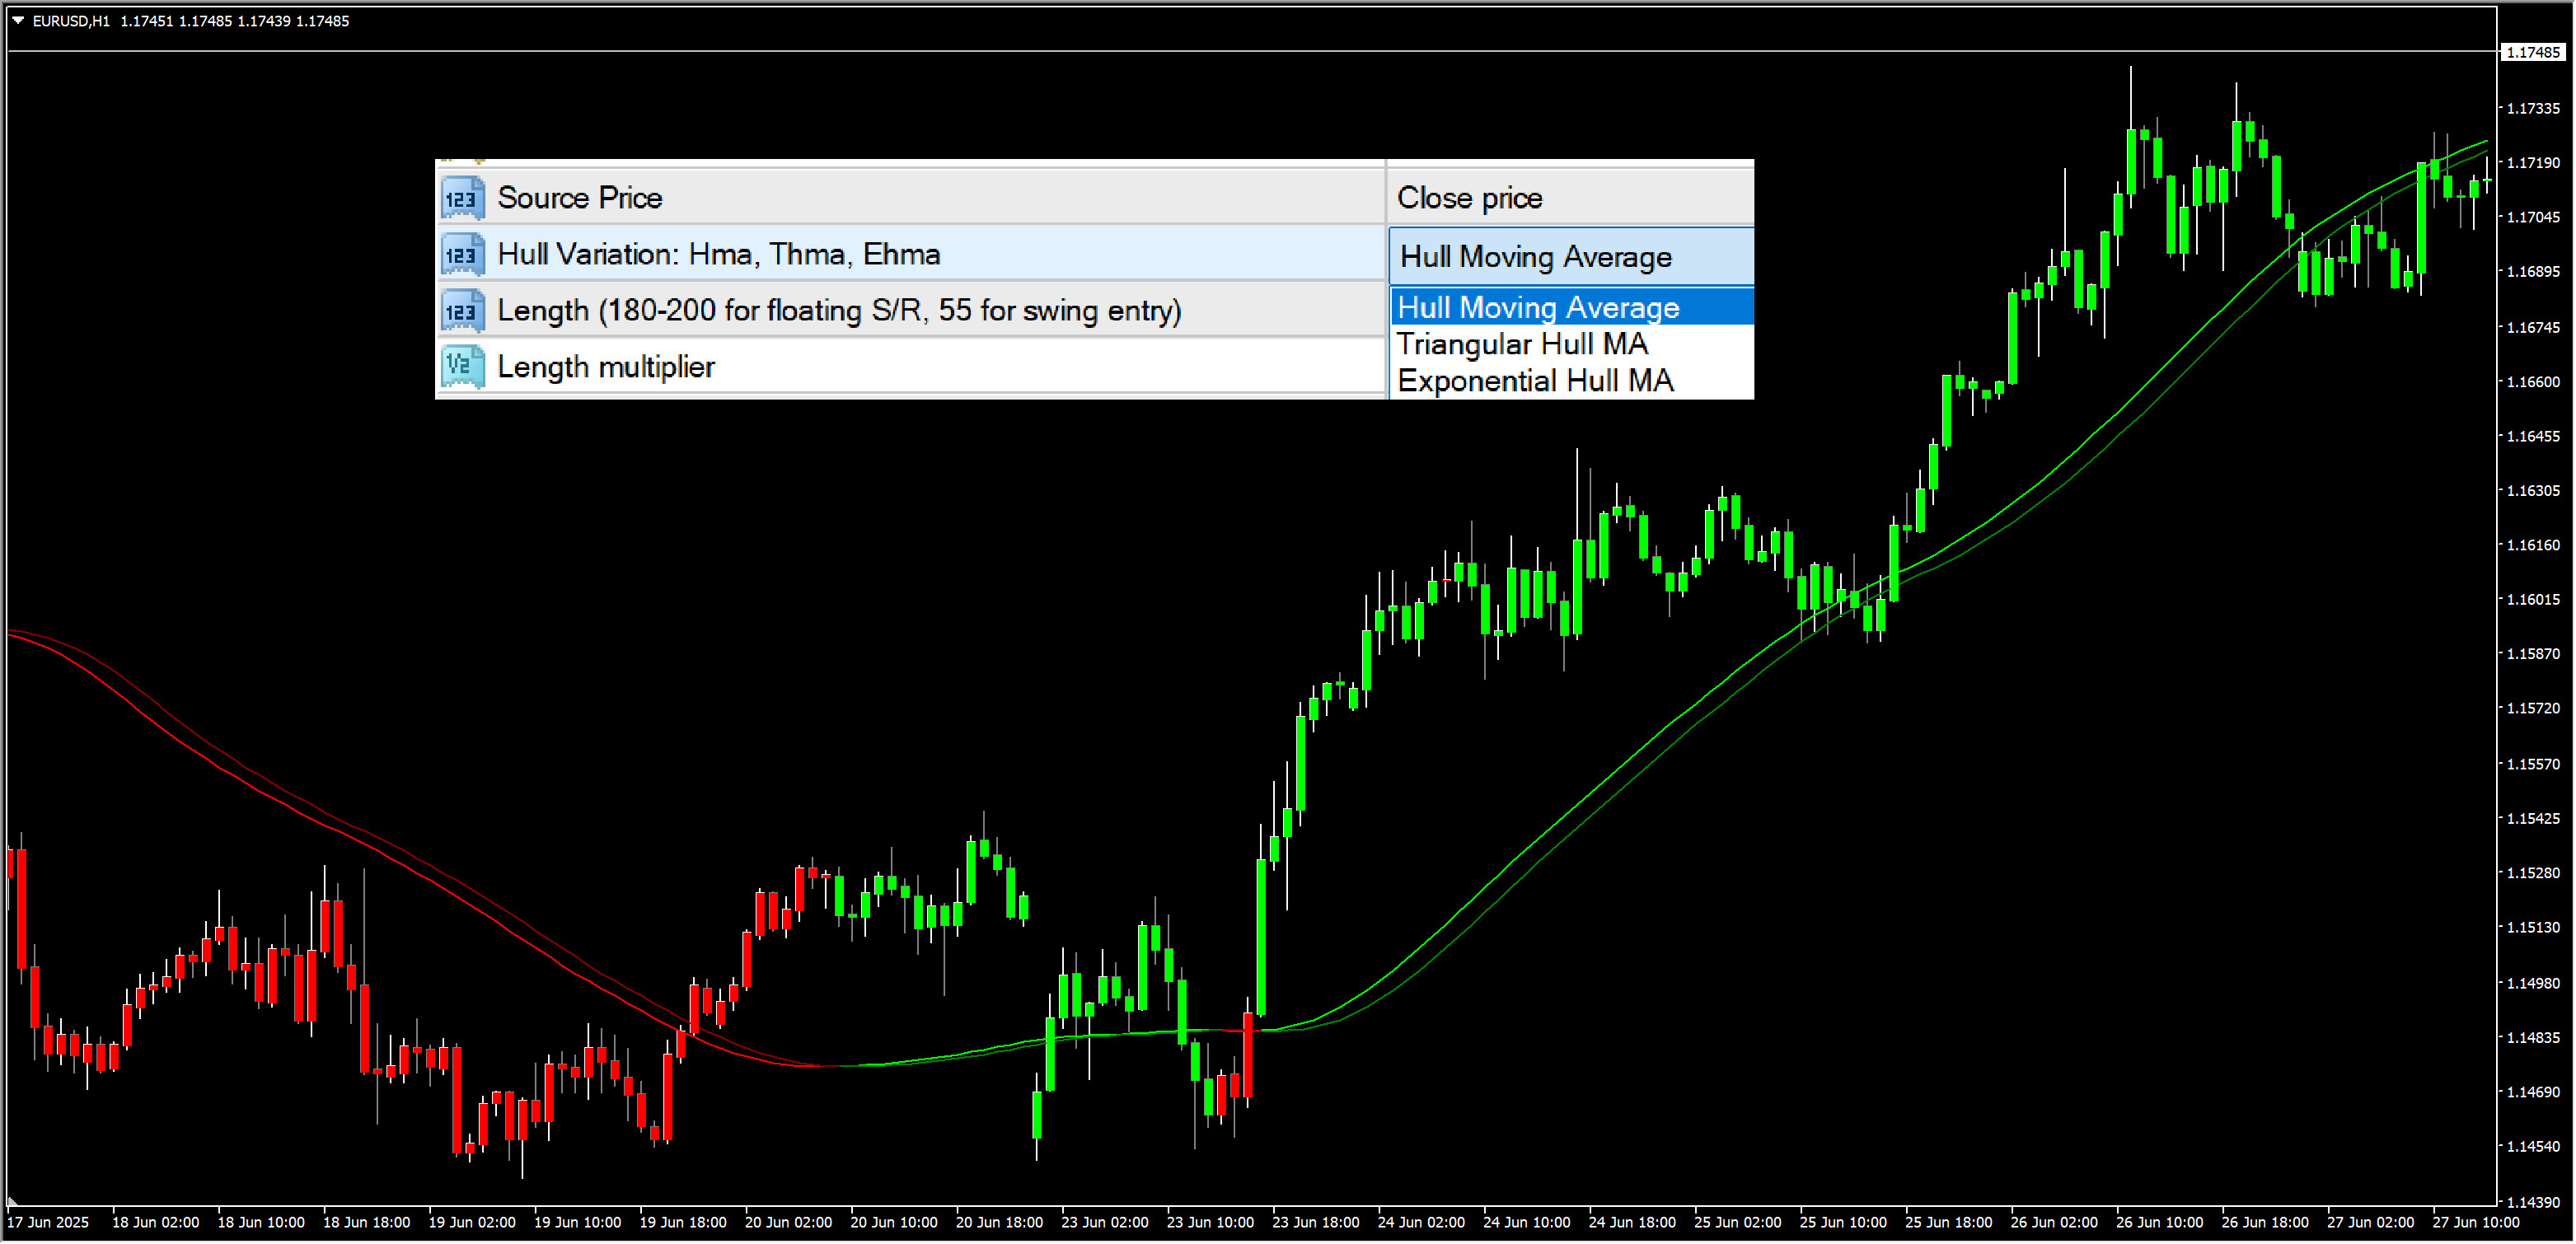Click the 23 Jun 18:00 time axis label
The width and height of the screenshot is (2576, 1244).
click(1316, 1223)
